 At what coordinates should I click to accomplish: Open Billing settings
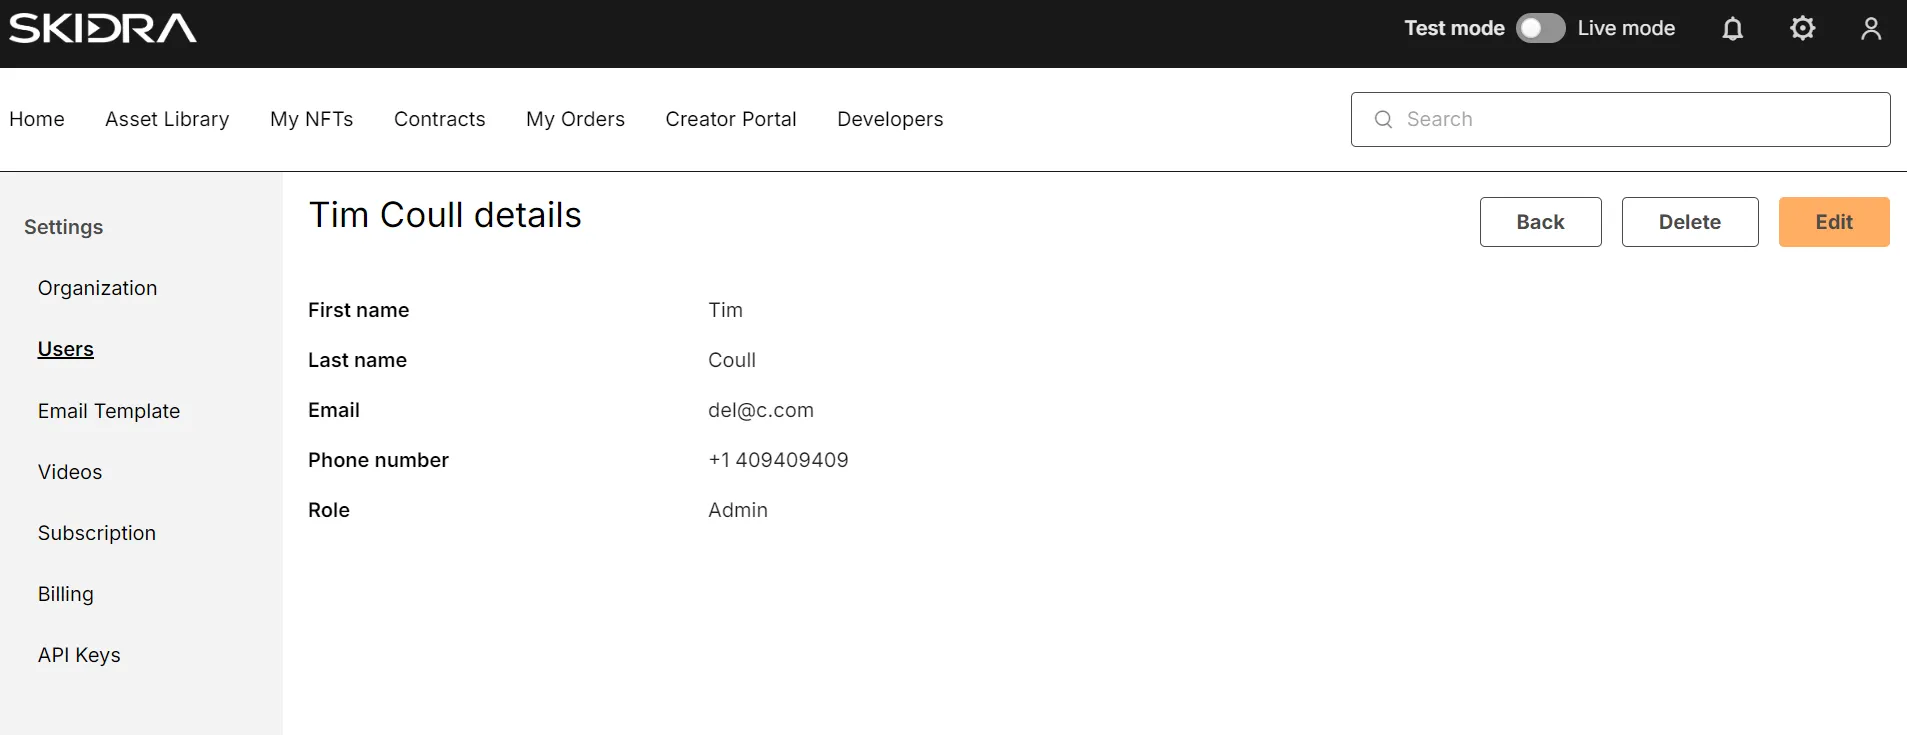click(x=66, y=594)
